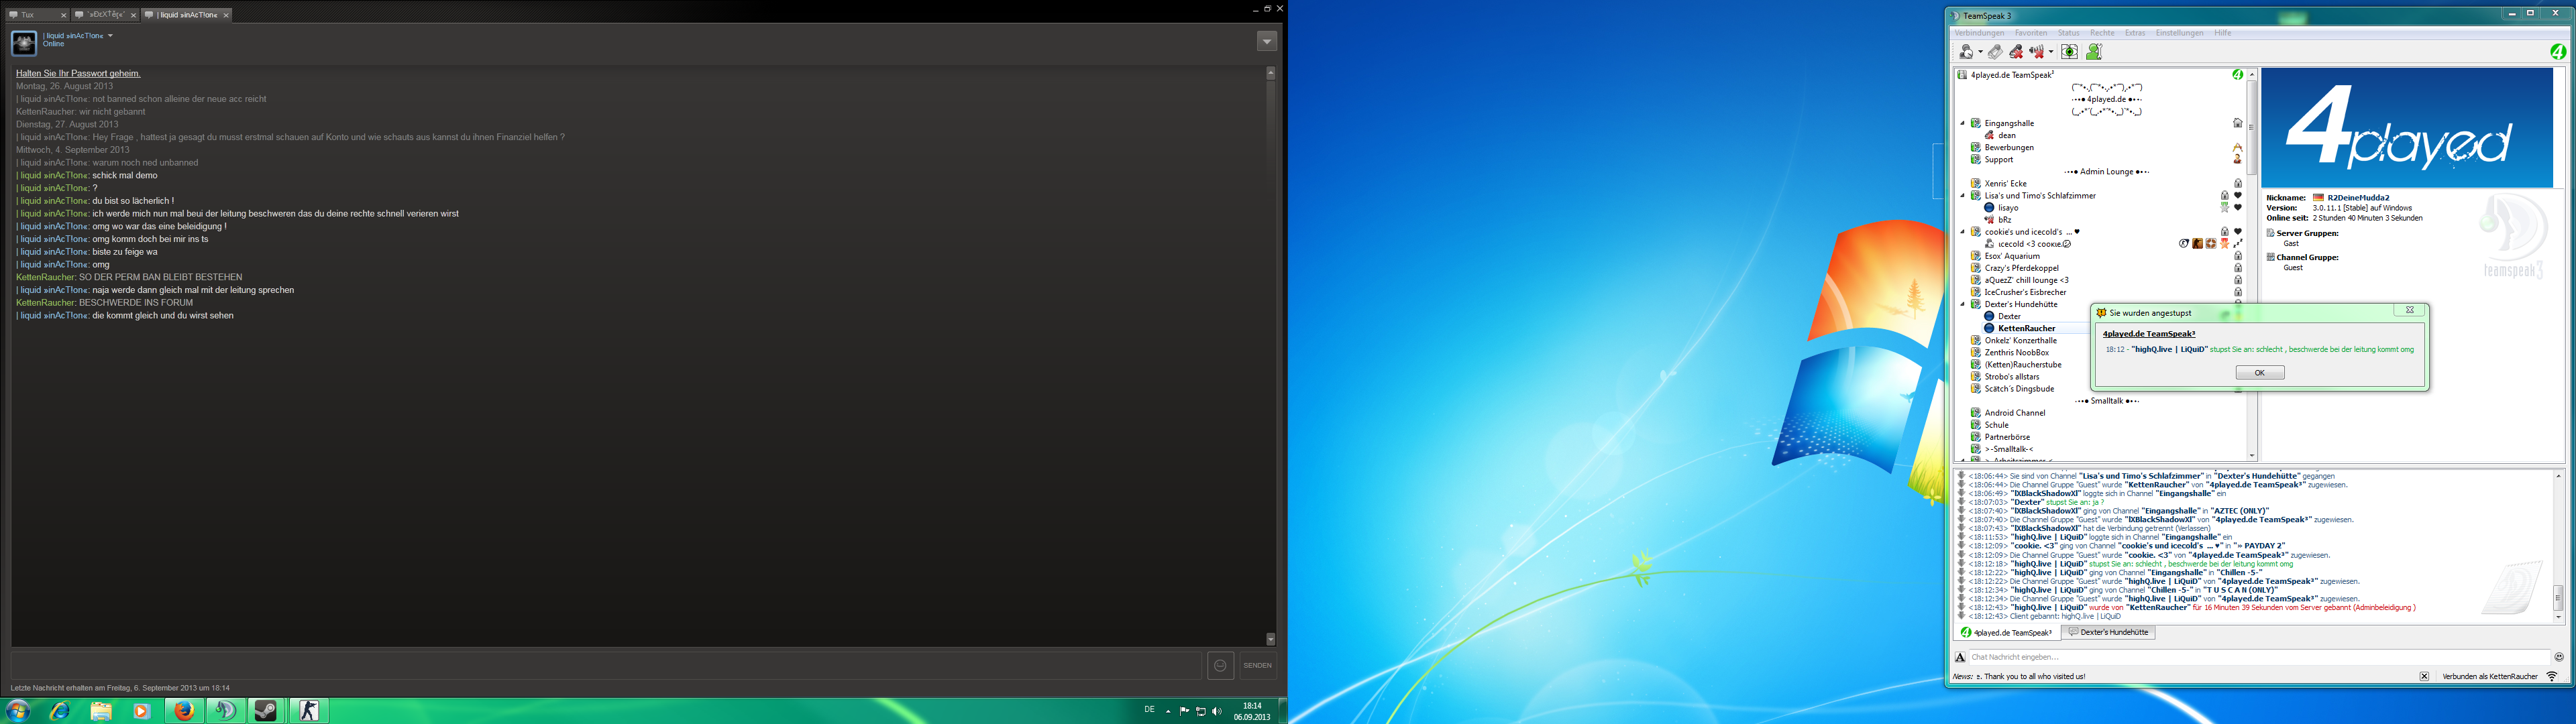
Task: Select user KettenRaucher in channel tree
Action: (2026, 328)
